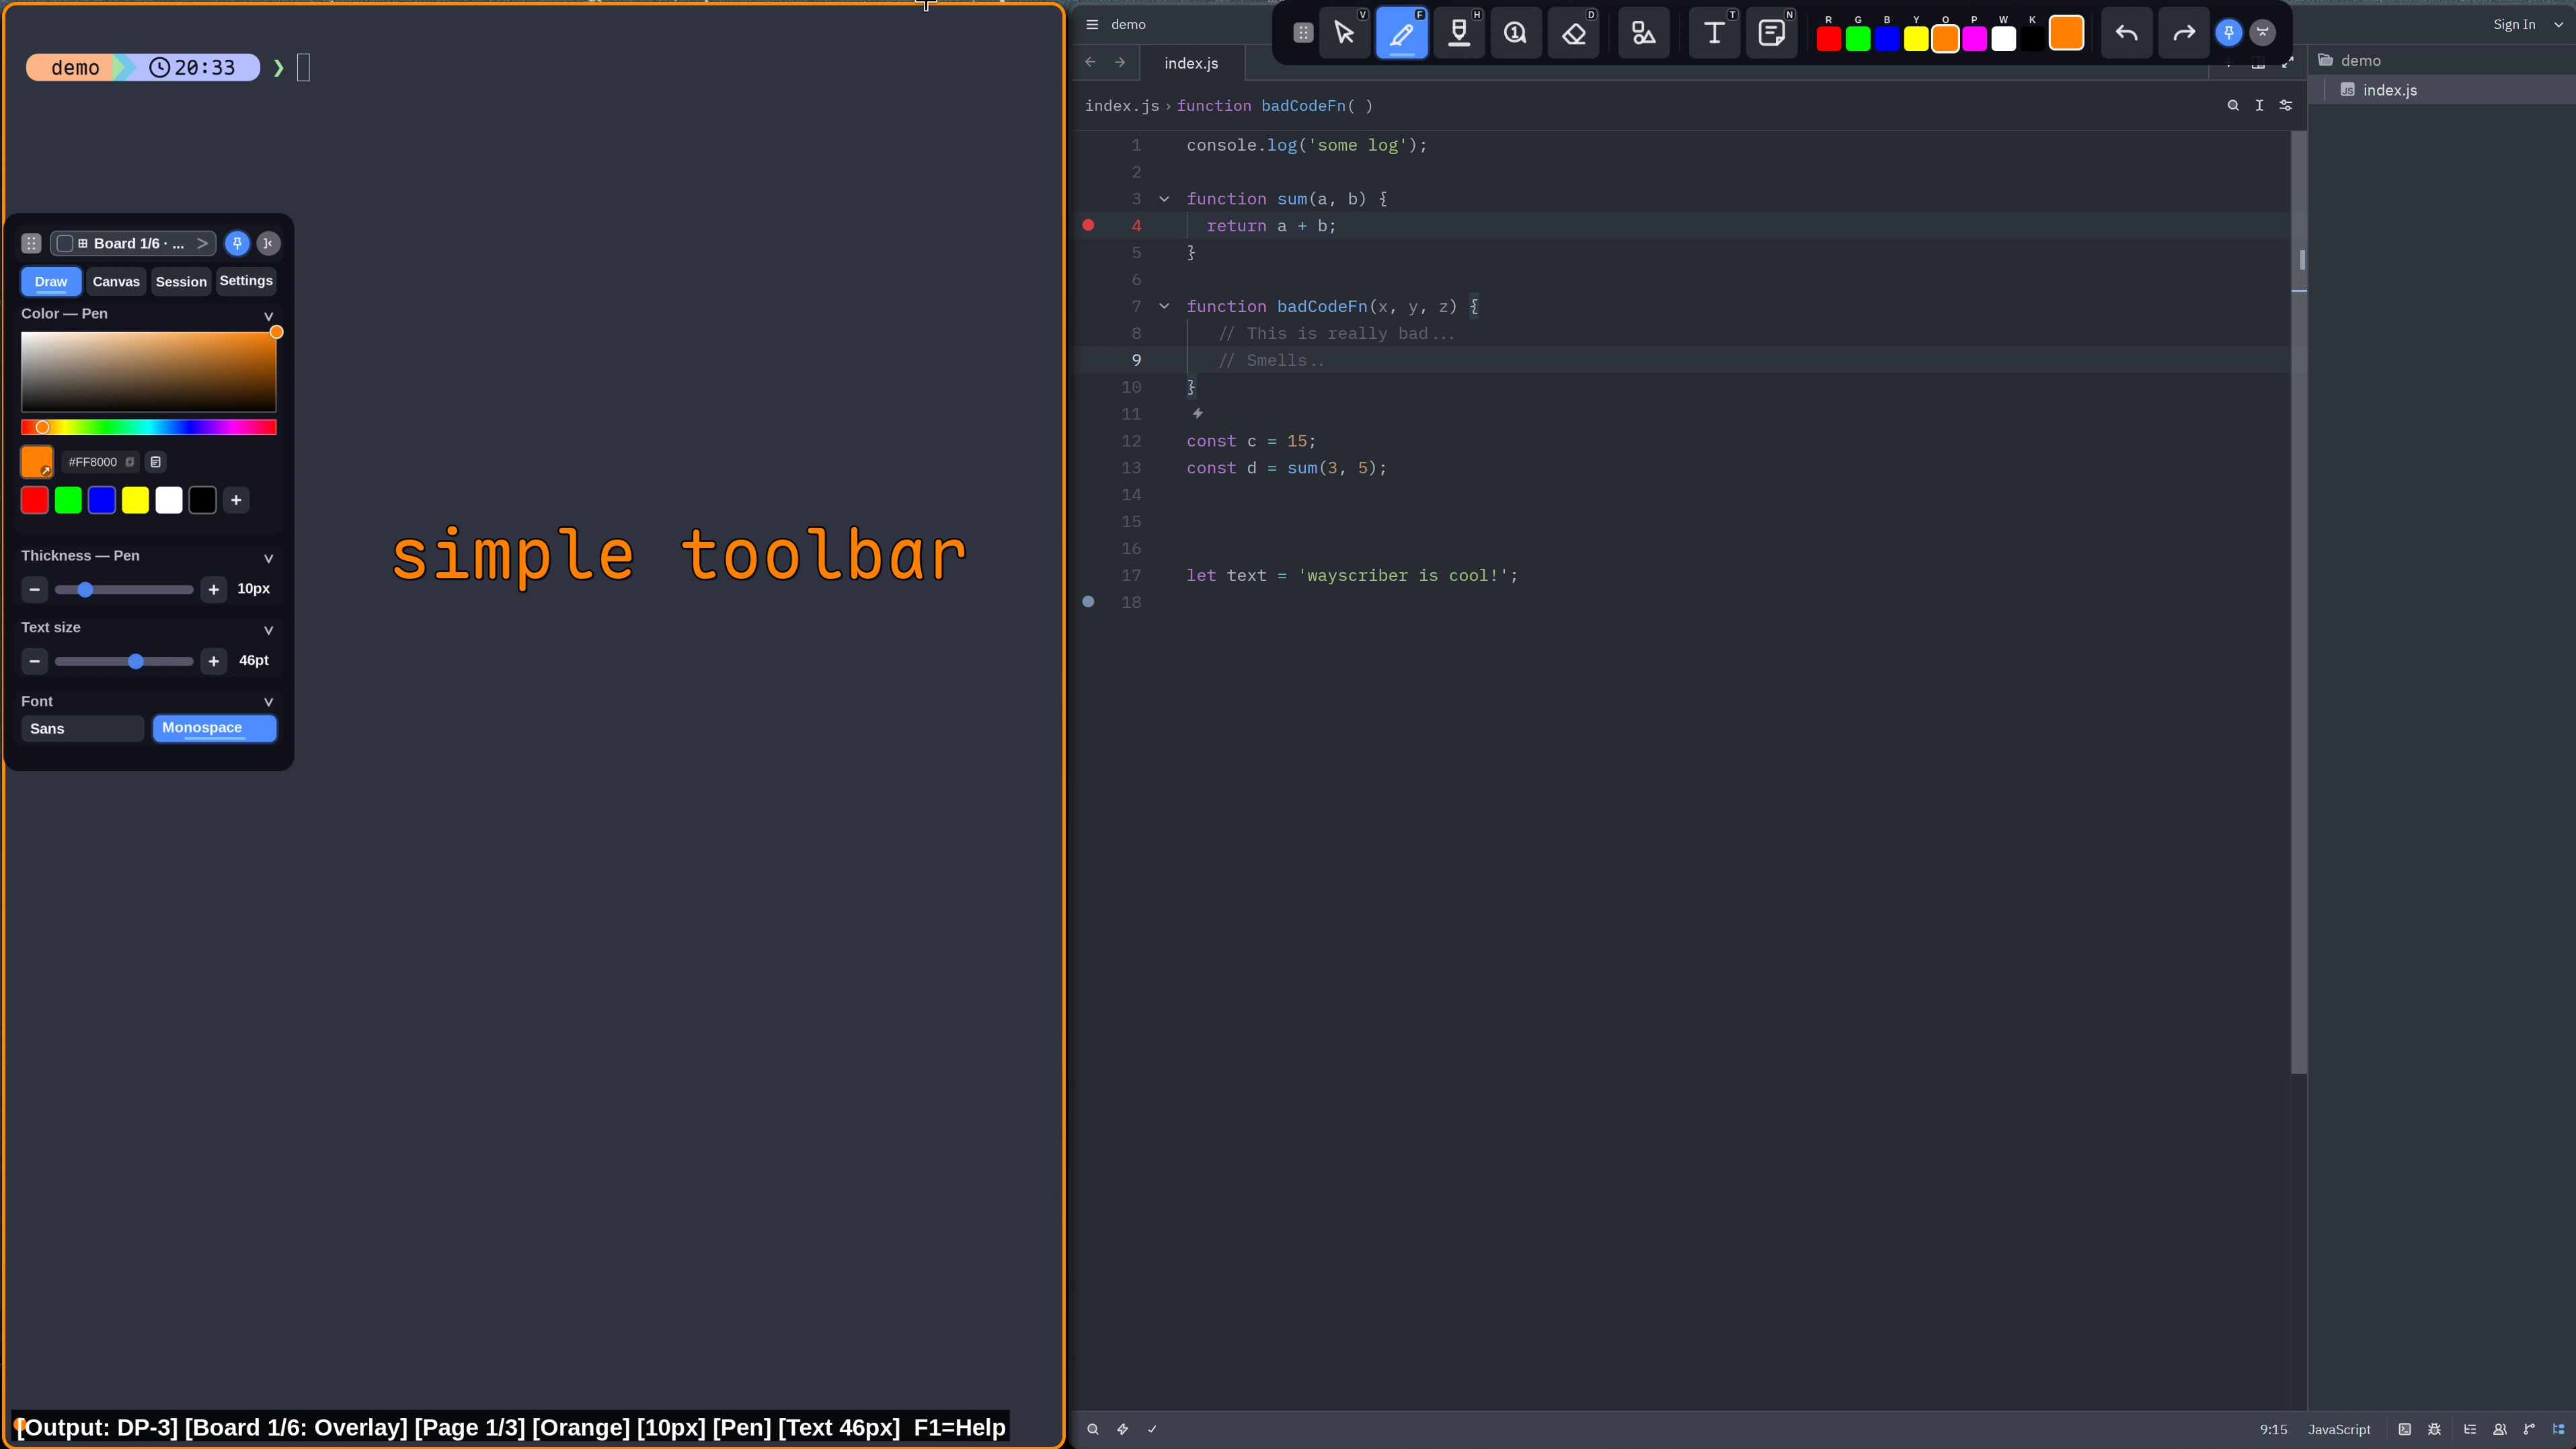Collapse the Thickness — Pen section
The height and width of the screenshot is (1449, 2576).
268,558
